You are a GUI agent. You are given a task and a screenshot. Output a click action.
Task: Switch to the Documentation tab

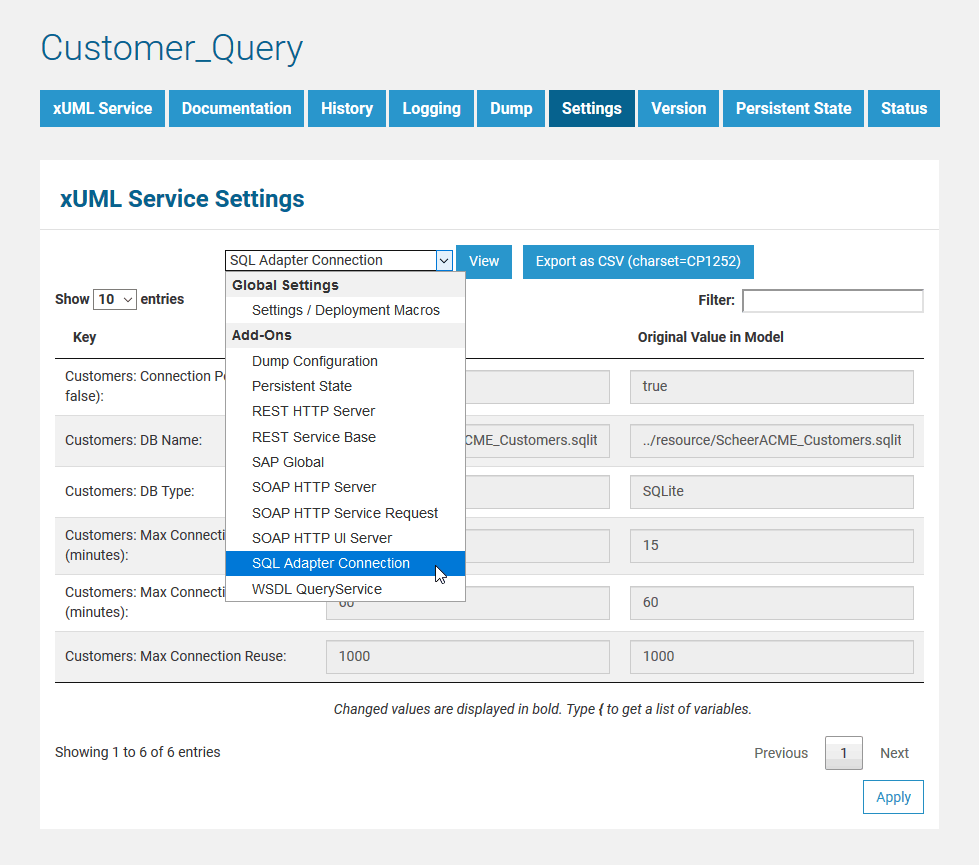236,108
